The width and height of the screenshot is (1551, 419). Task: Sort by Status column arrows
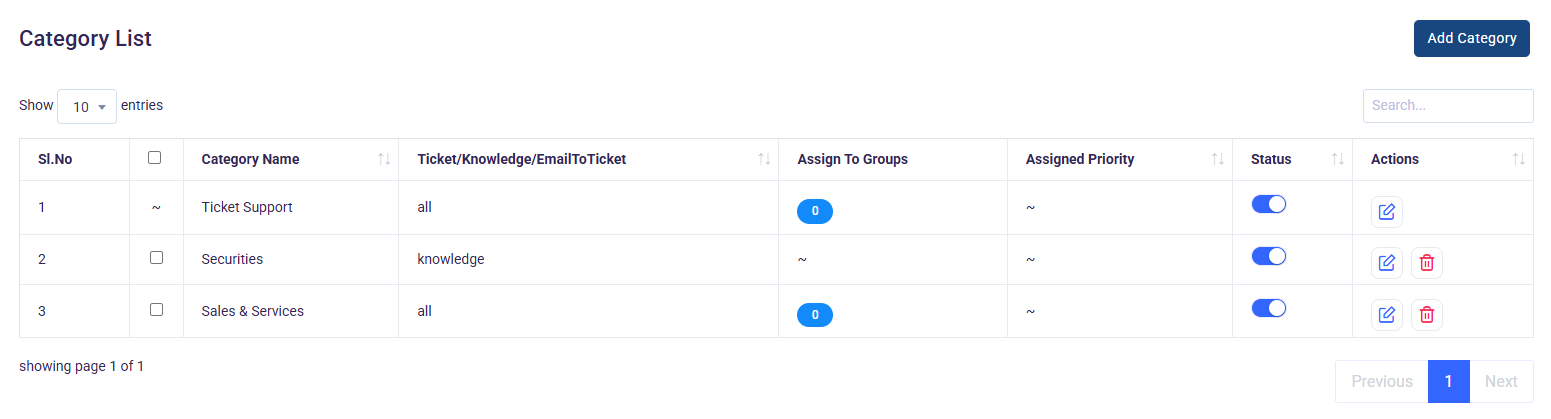(x=1337, y=160)
